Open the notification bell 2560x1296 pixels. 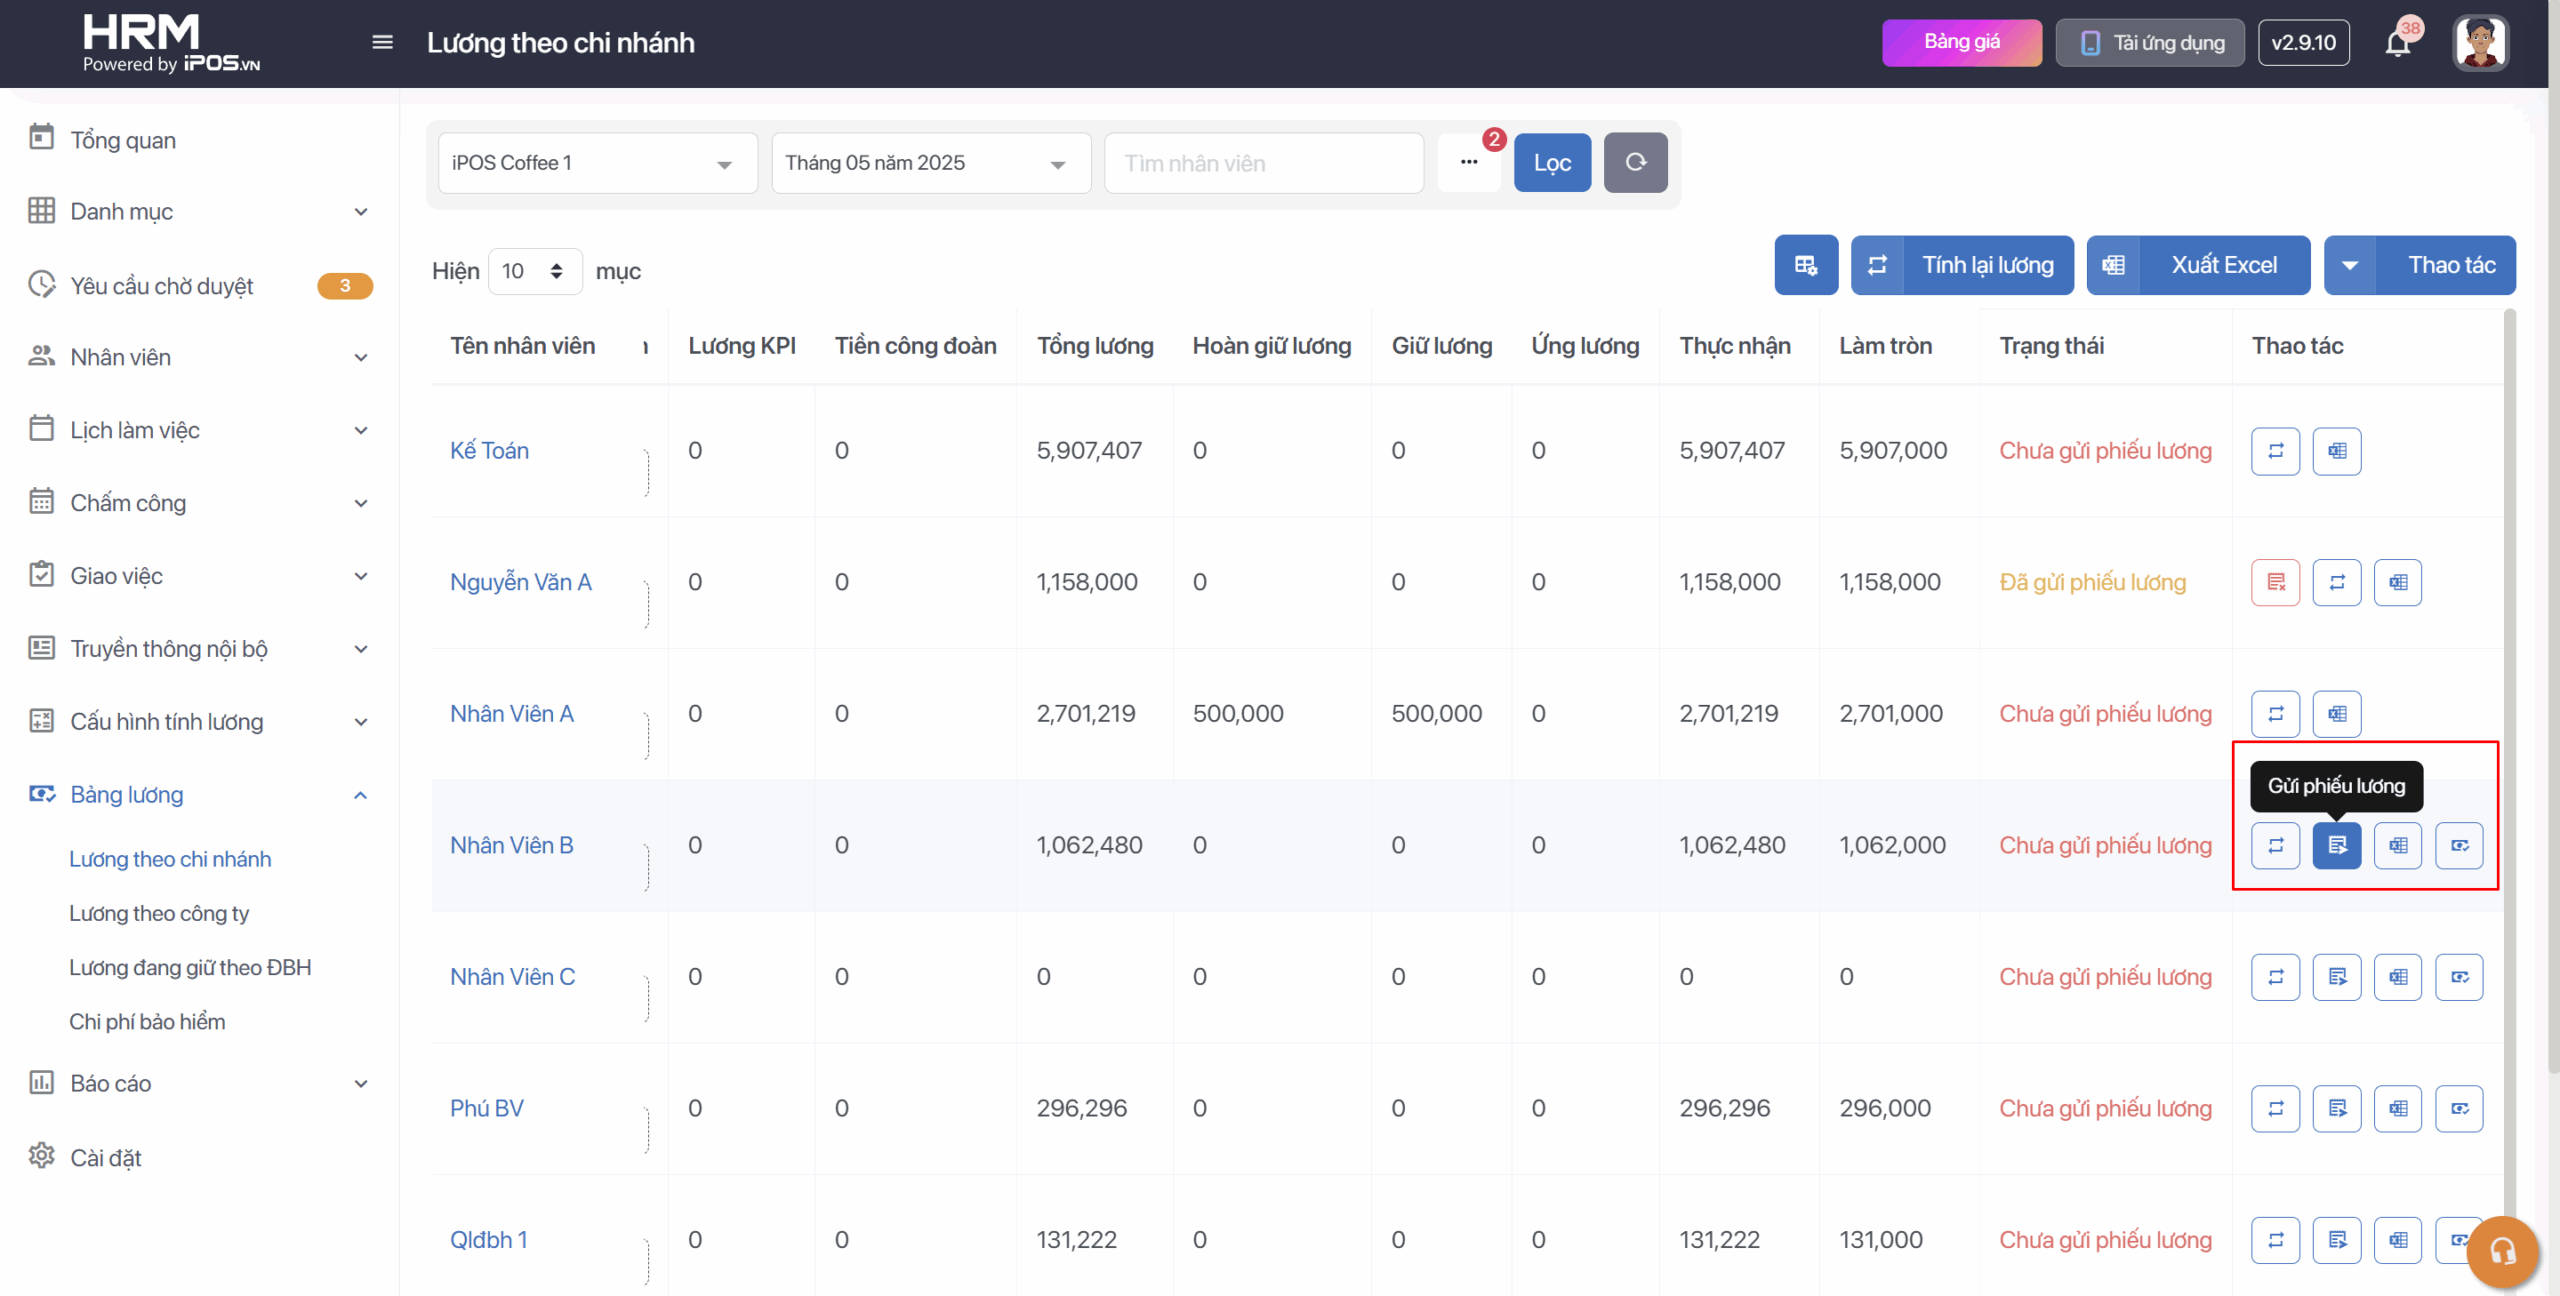coord(2397,44)
